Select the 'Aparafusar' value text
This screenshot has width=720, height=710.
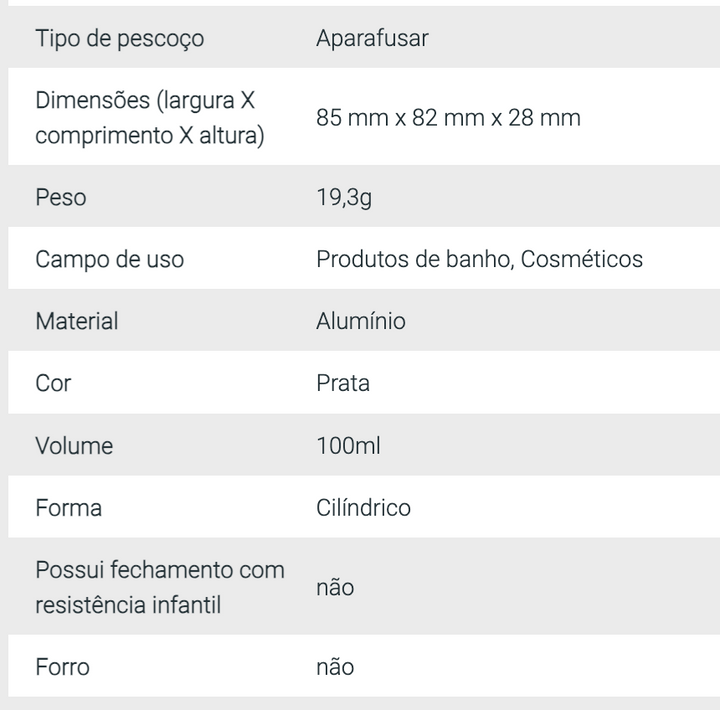pyautogui.click(x=372, y=38)
